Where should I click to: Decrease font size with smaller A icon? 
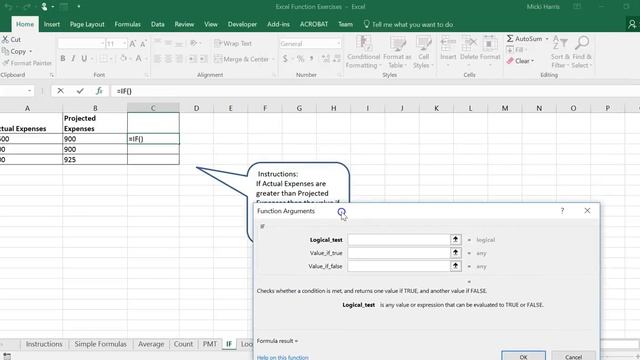[x=143, y=44]
